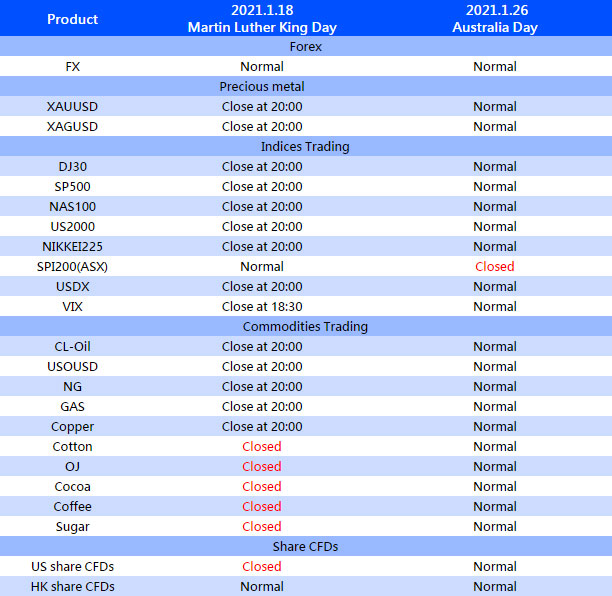Select the USDX product name

click(x=72, y=286)
